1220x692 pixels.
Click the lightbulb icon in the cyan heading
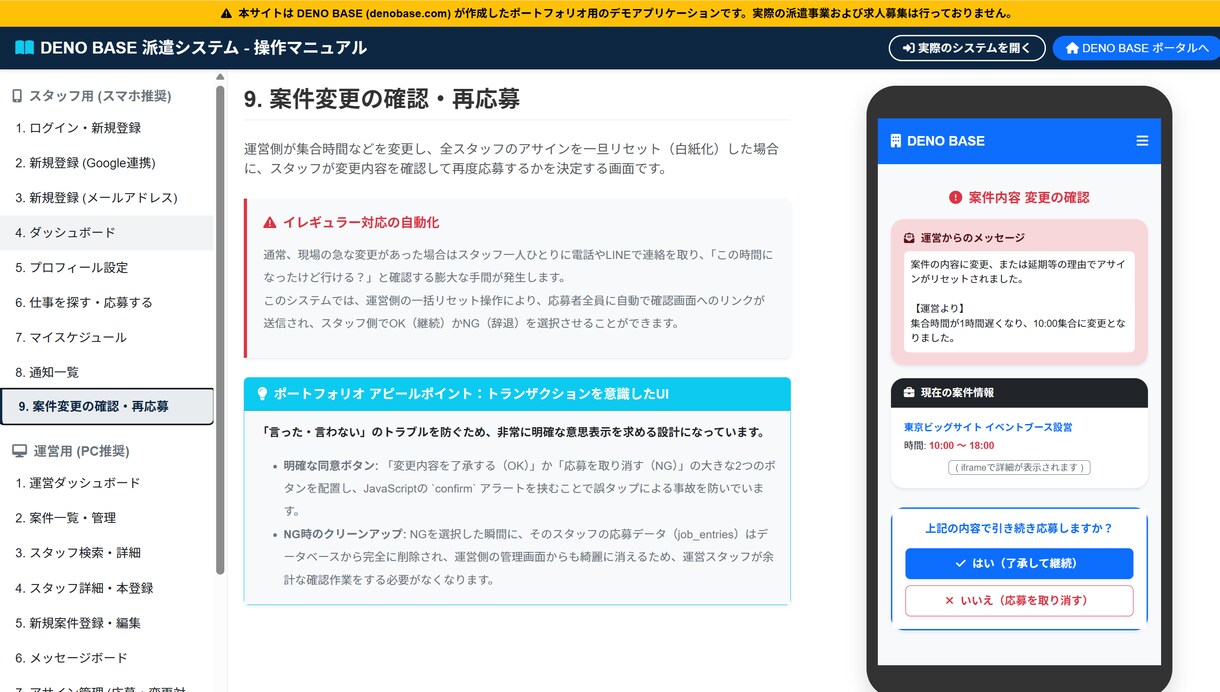pyautogui.click(x=263, y=394)
